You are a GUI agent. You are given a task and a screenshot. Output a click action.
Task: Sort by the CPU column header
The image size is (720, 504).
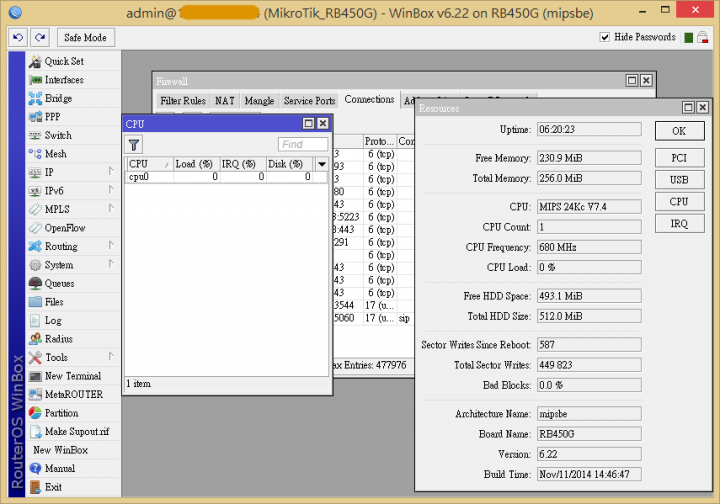click(x=149, y=164)
